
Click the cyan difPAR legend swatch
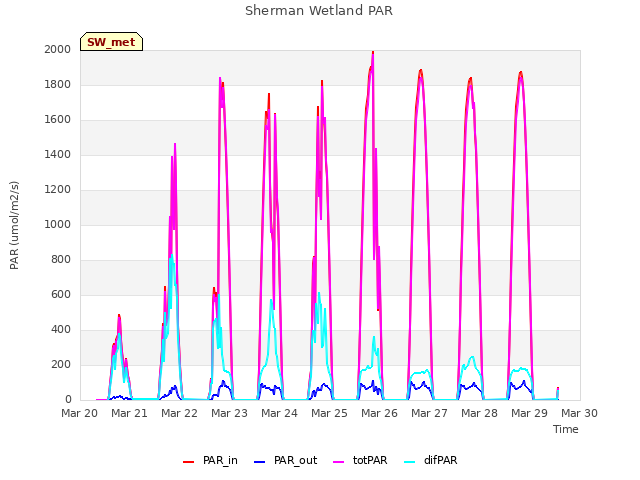pyautogui.click(x=409, y=462)
